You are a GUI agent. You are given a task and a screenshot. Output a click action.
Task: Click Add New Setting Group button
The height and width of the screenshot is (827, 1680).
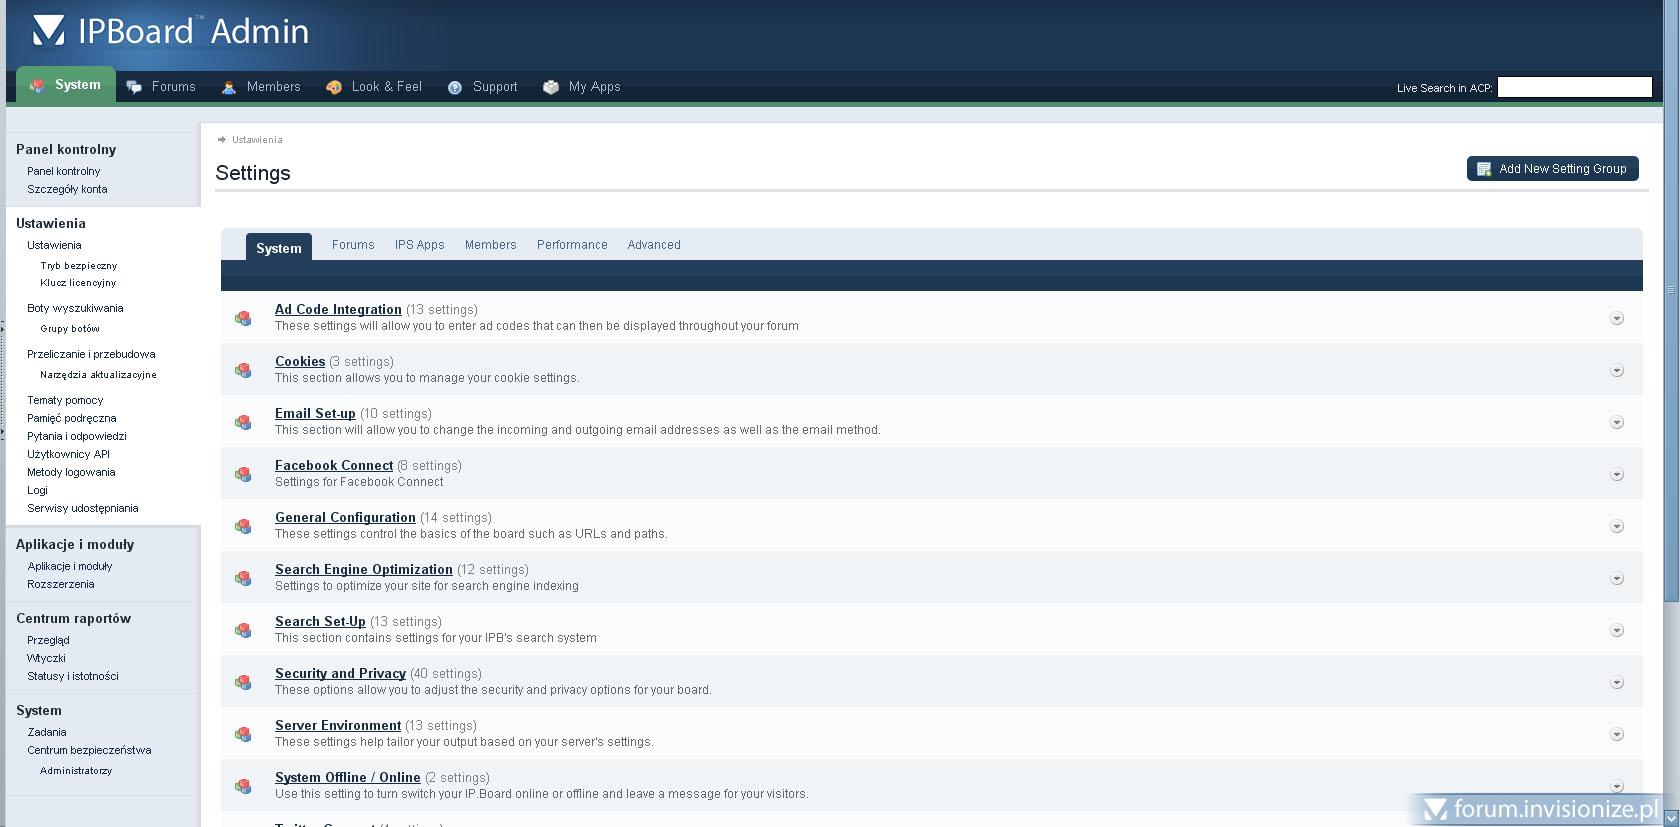[x=1552, y=169]
